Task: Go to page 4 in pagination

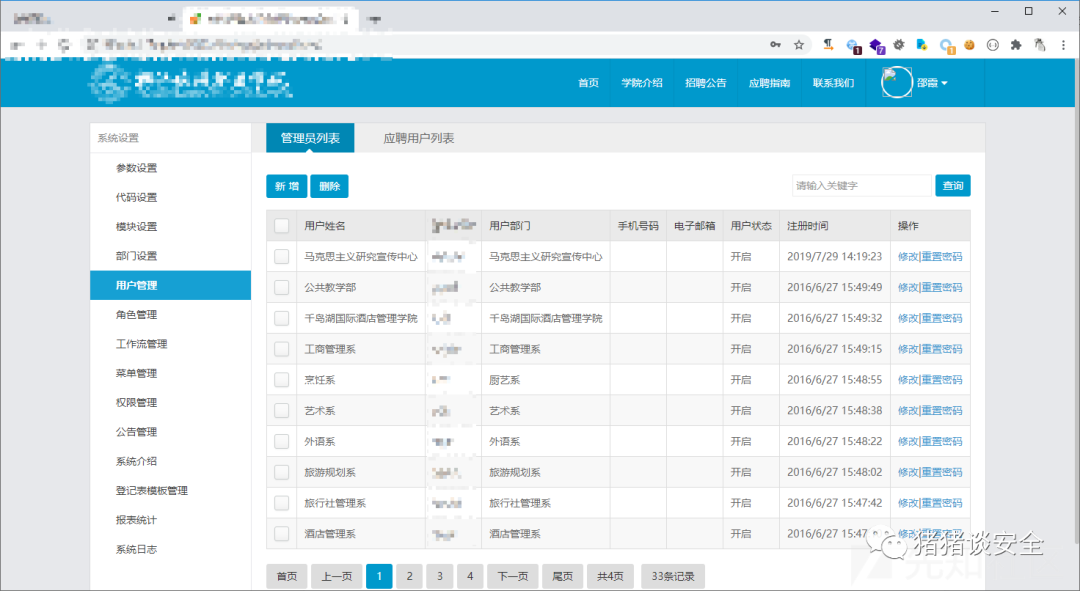Action: 470,577
